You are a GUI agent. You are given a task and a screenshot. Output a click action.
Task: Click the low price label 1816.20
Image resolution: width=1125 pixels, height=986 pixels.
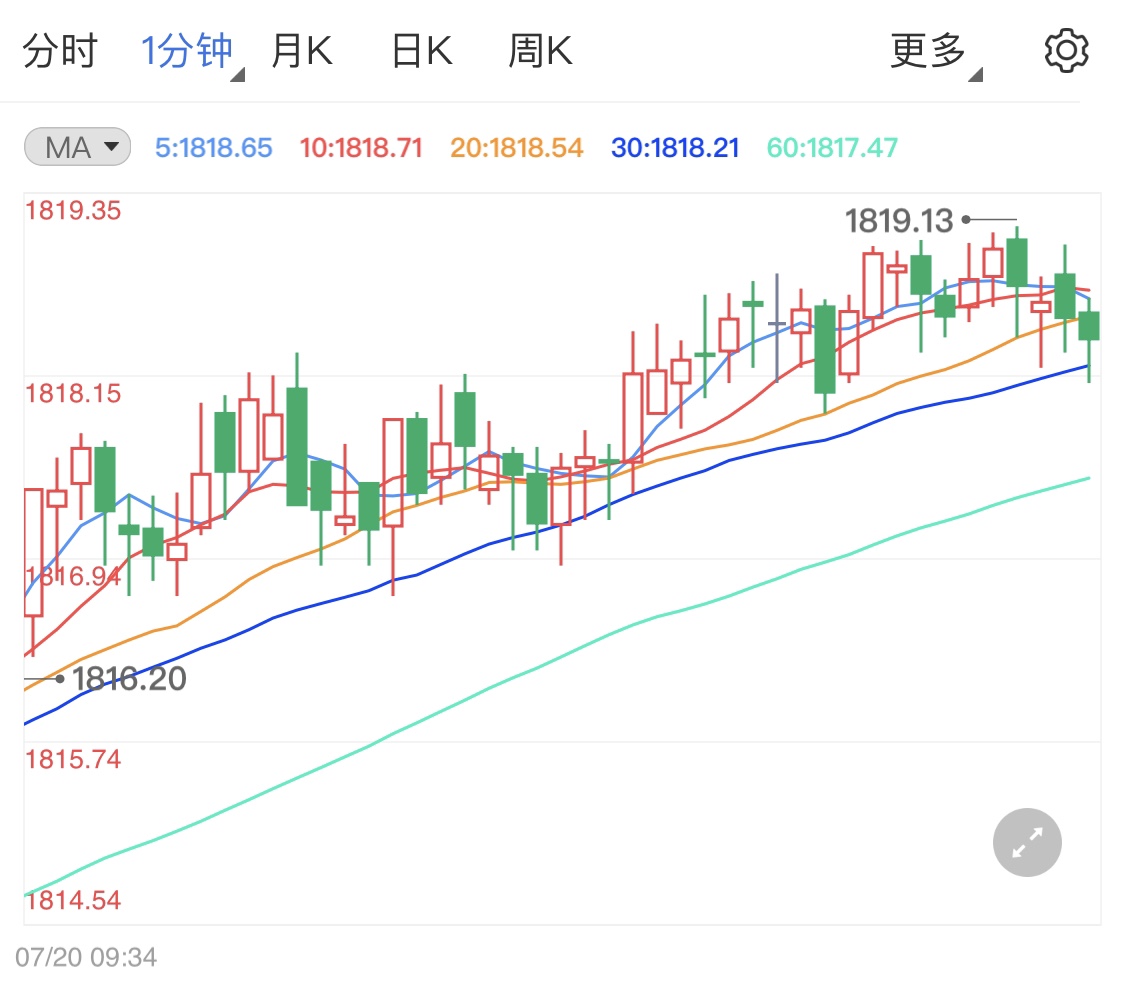point(129,678)
